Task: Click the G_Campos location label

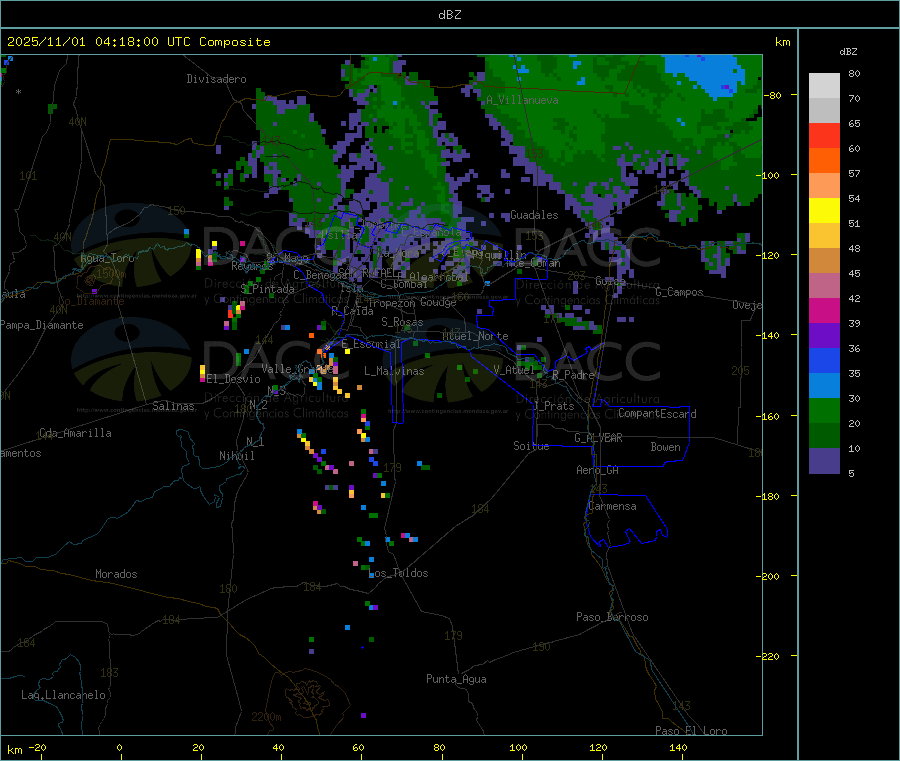Action: (679, 292)
